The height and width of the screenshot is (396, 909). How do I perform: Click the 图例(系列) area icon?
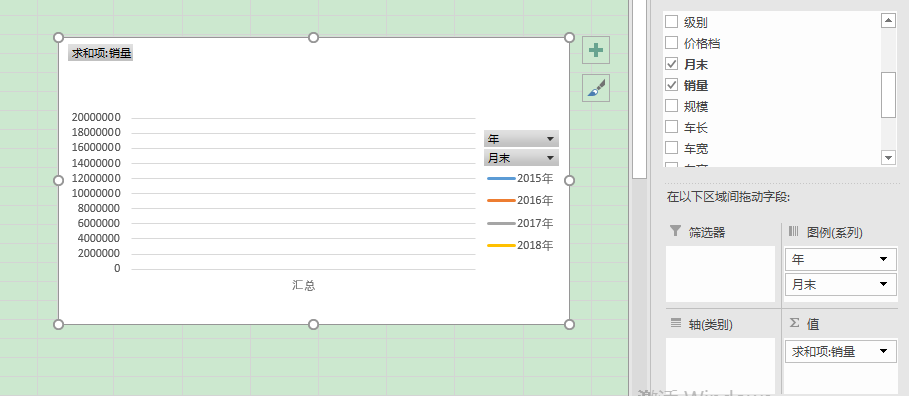coord(794,231)
